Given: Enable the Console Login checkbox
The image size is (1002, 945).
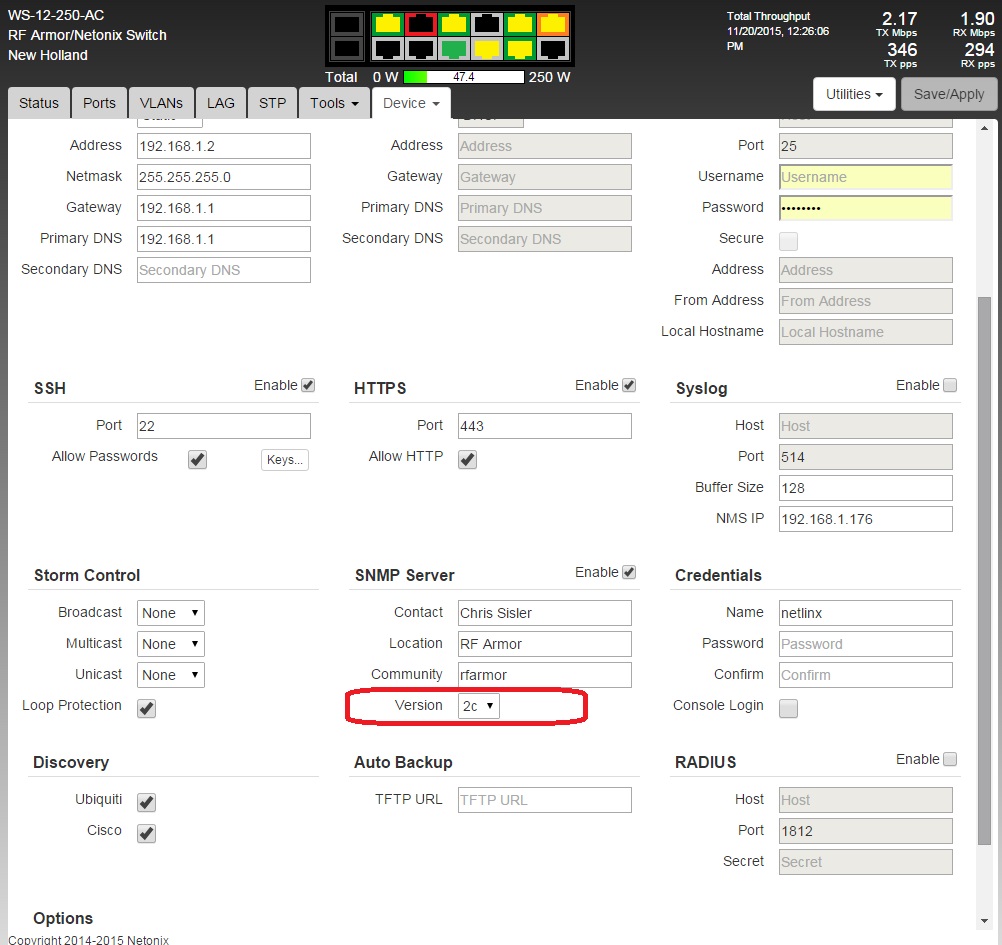Looking at the screenshot, I should point(788,708).
